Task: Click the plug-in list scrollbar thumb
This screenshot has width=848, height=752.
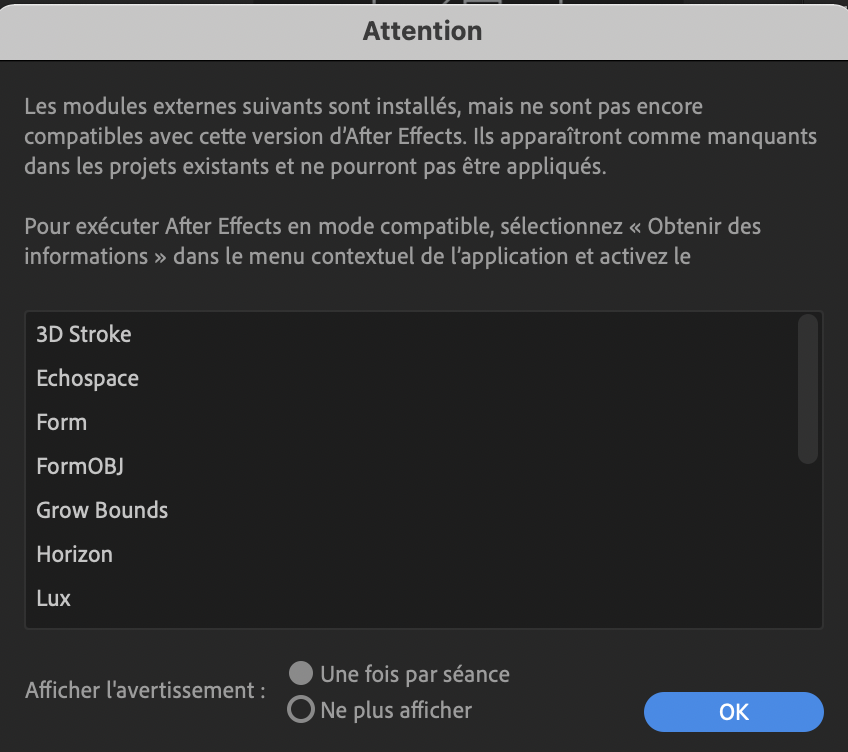Action: (808, 388)
